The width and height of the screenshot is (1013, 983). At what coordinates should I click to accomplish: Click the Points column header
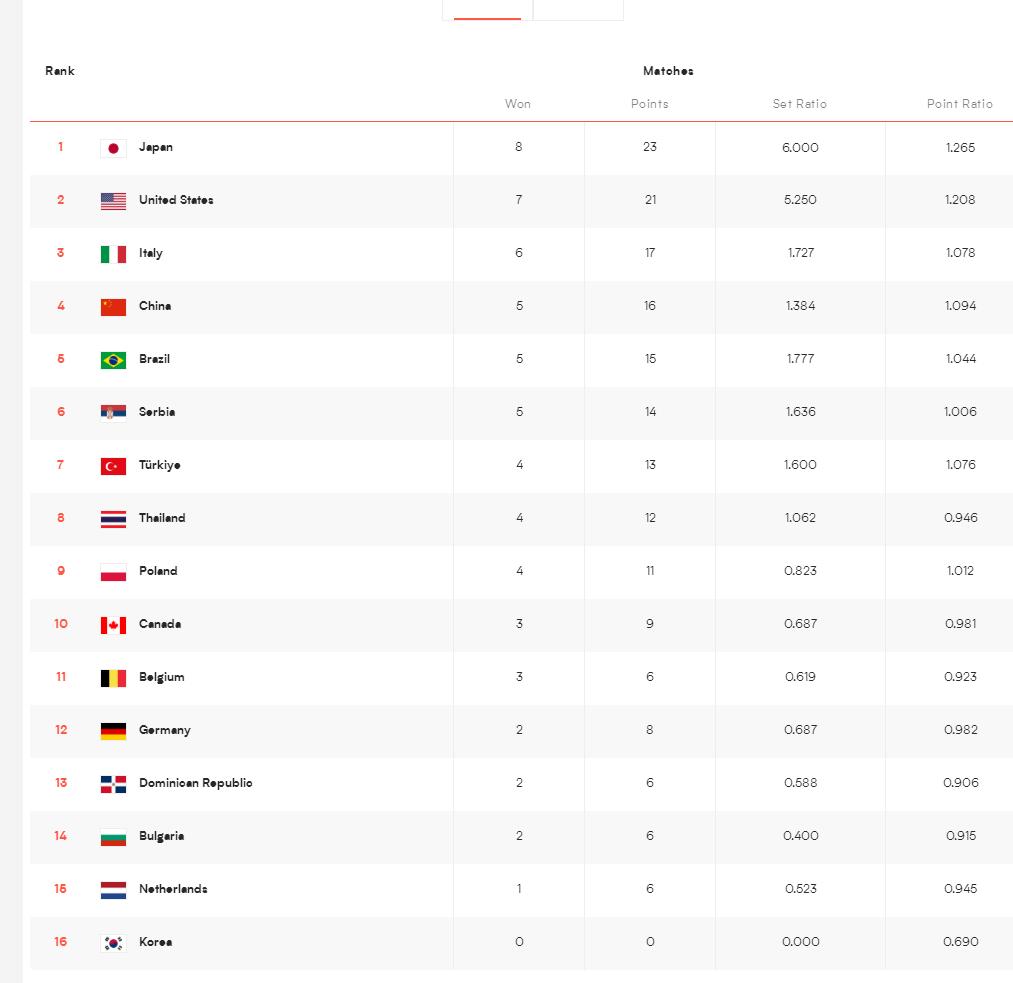point(650,104)
